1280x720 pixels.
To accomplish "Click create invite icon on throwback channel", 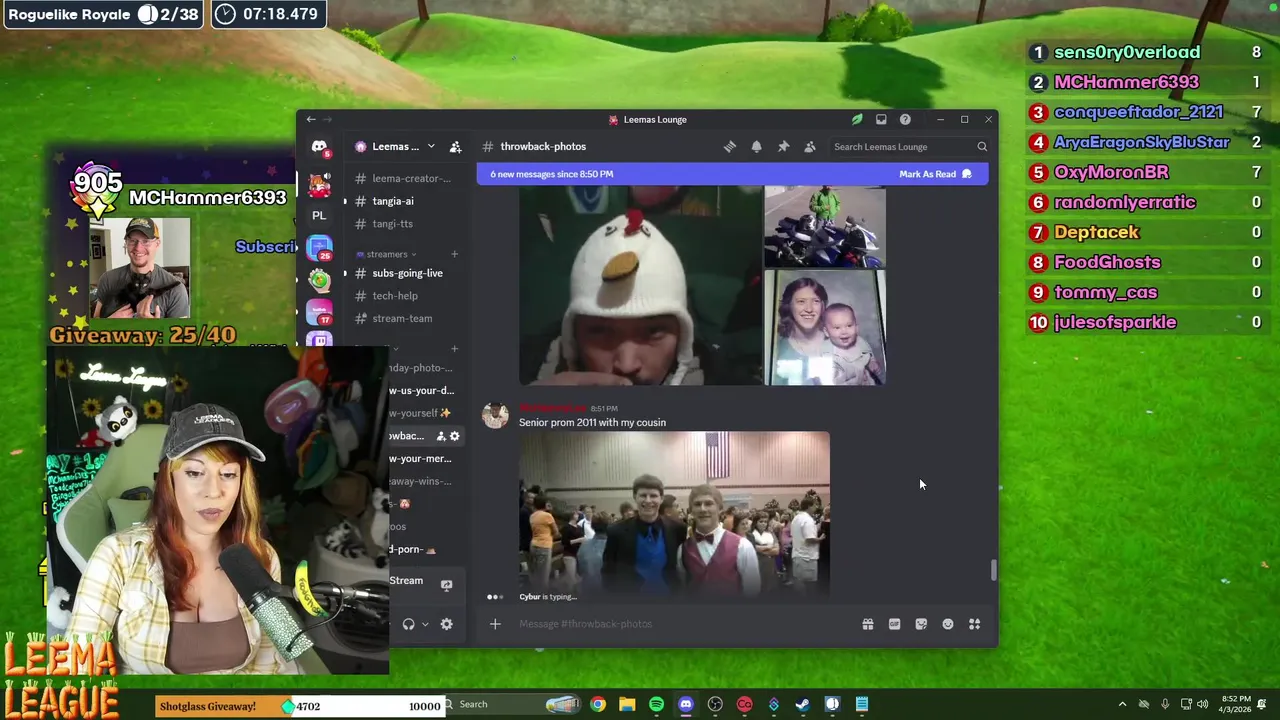I will coord(441,436).
